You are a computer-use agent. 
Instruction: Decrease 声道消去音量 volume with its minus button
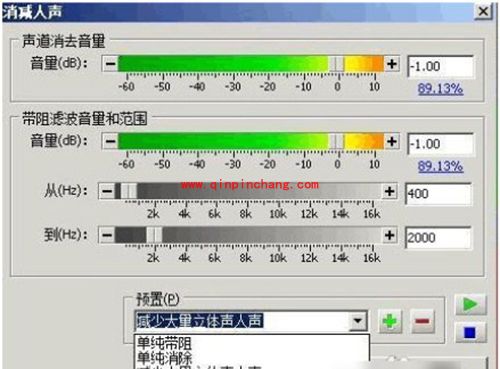(x=110, y=63)
